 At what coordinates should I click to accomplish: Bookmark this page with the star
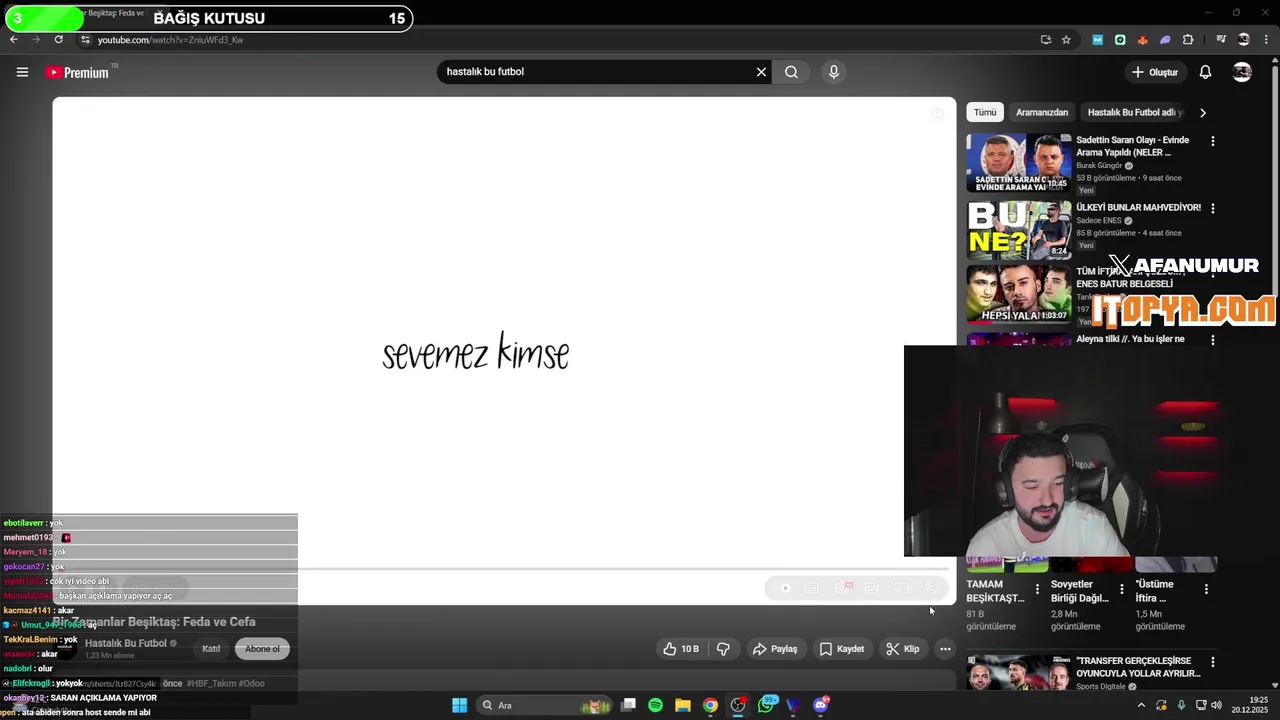click(1066, 40)
